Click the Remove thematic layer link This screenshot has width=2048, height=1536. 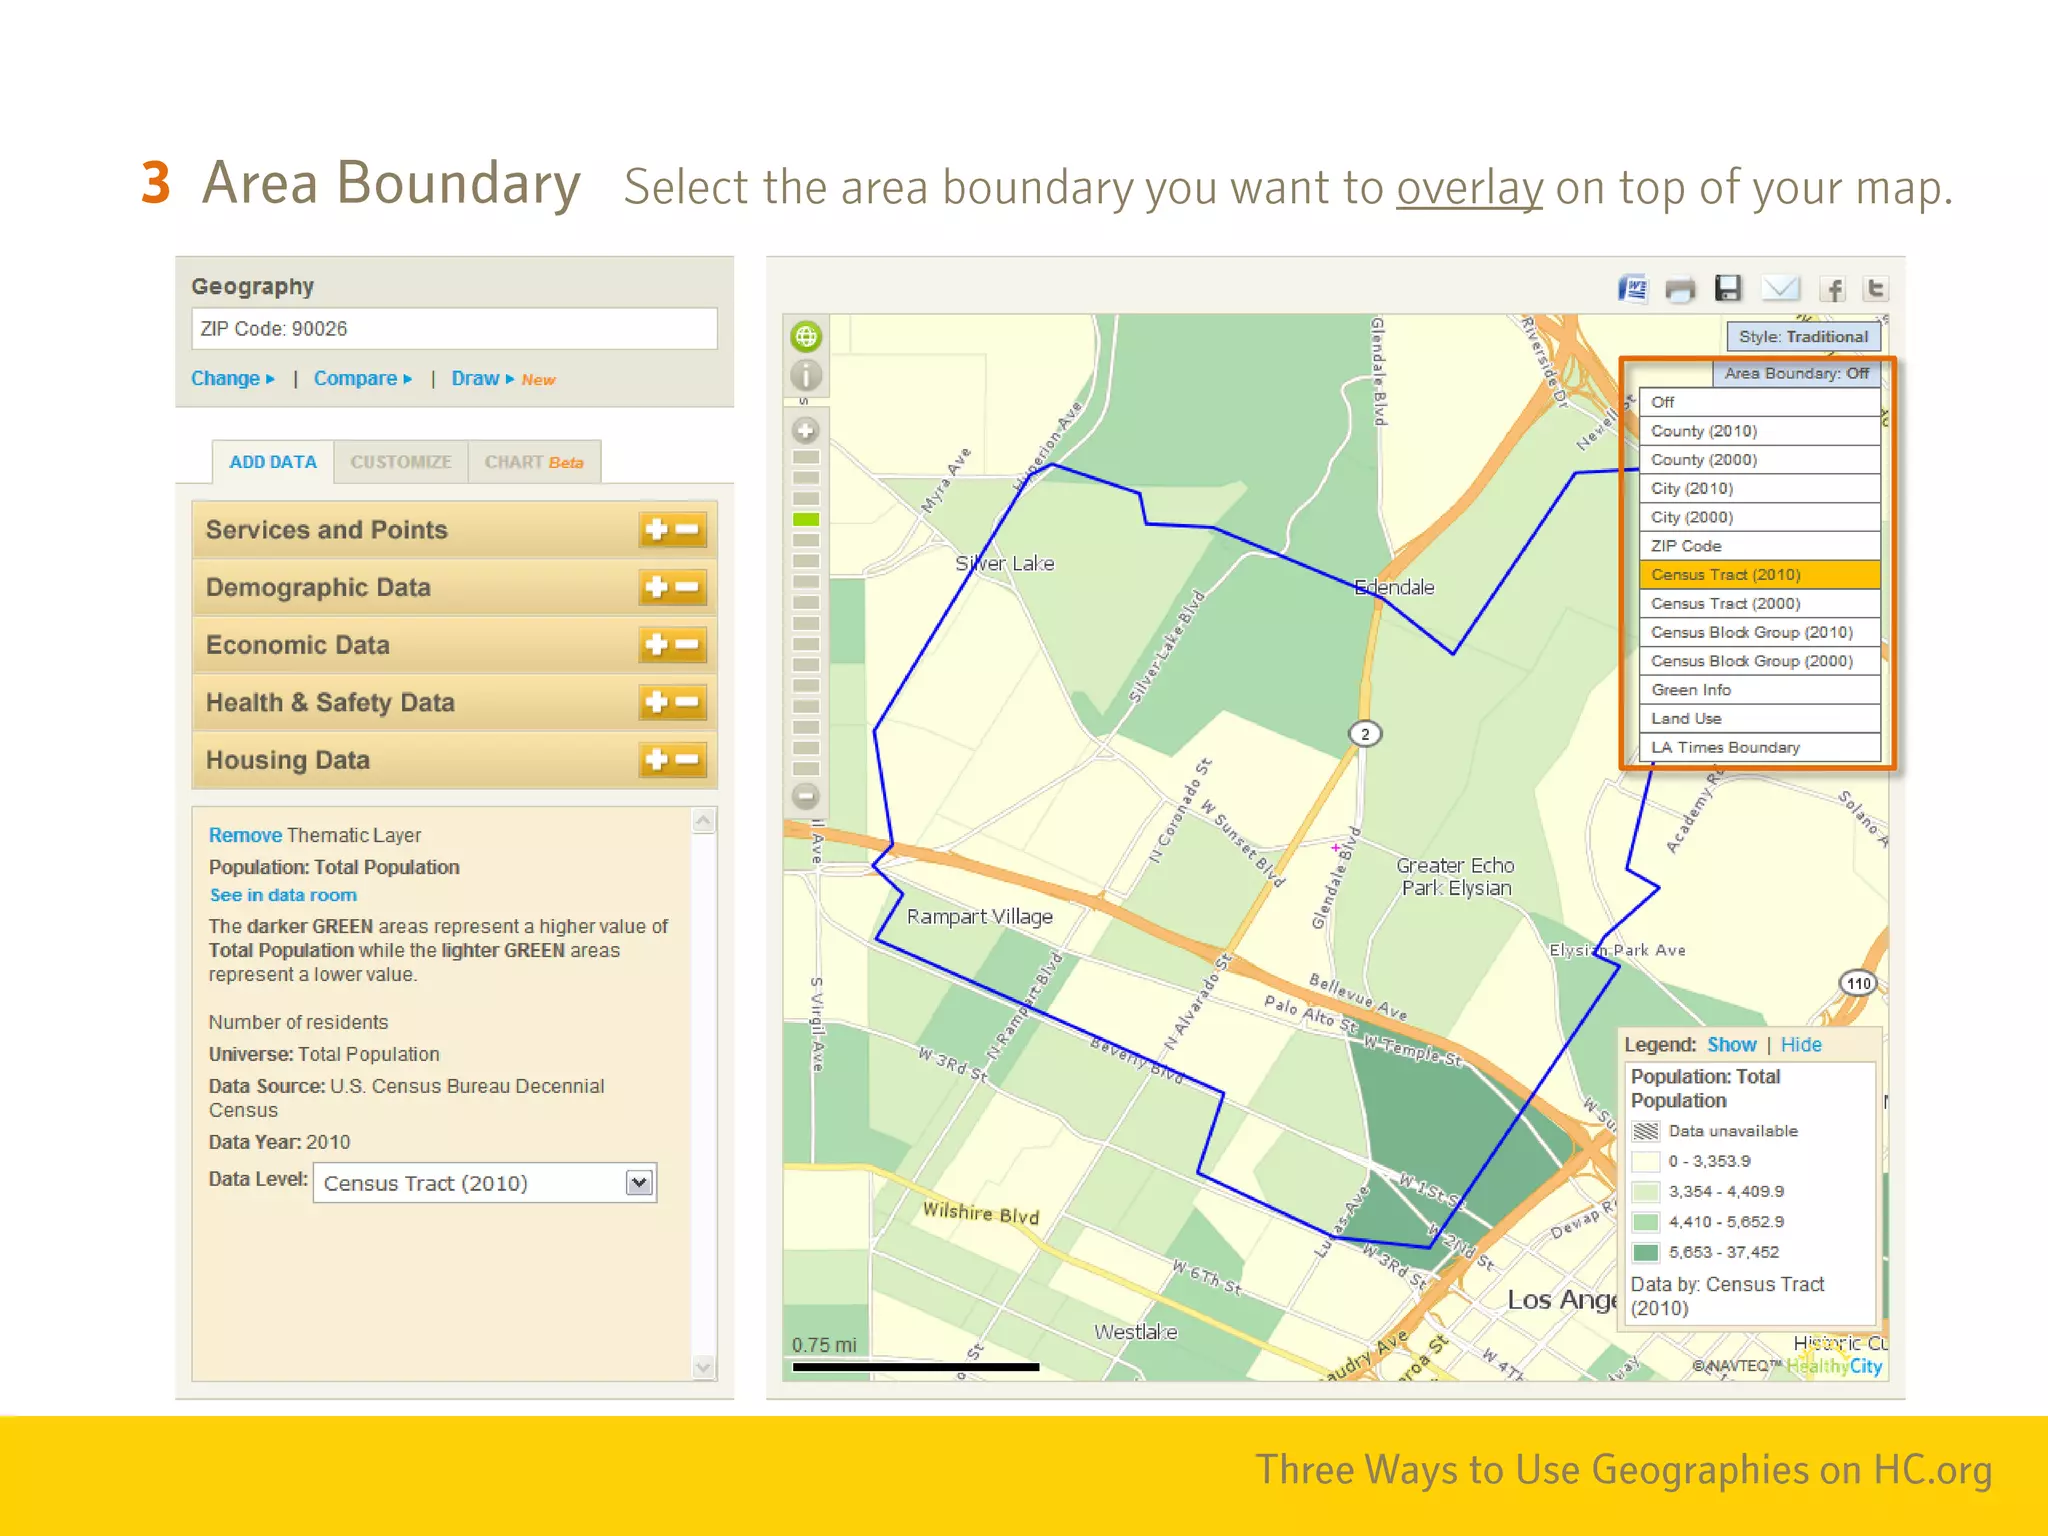click(245, 835)
